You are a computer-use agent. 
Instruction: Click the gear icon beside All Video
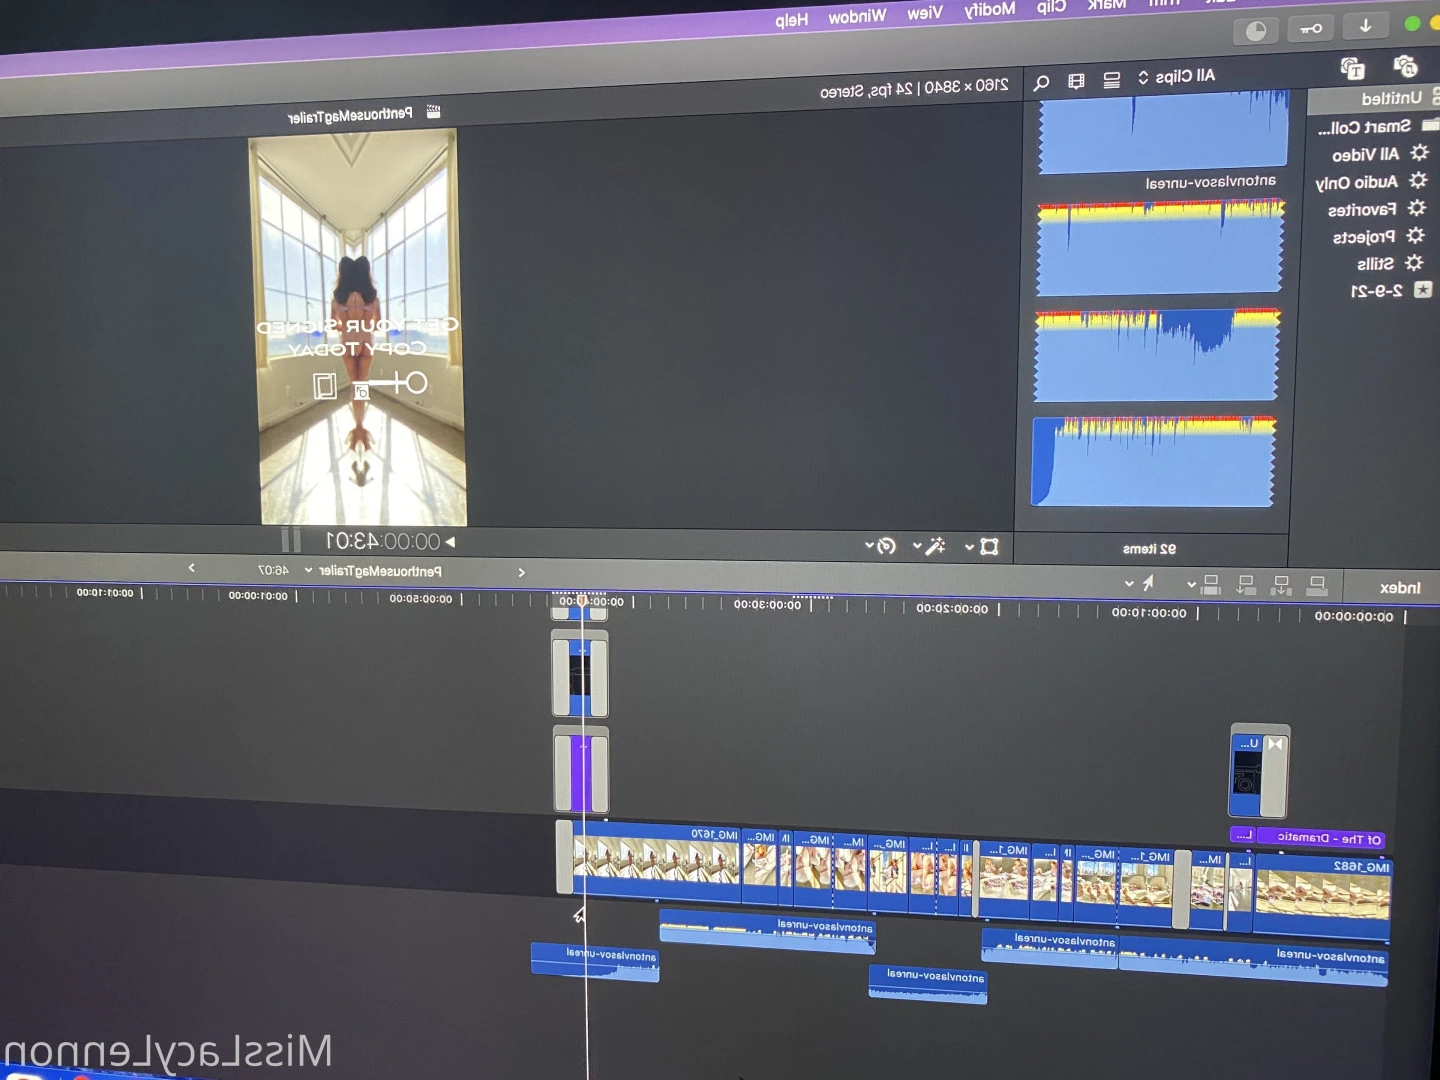(1419, 153)
